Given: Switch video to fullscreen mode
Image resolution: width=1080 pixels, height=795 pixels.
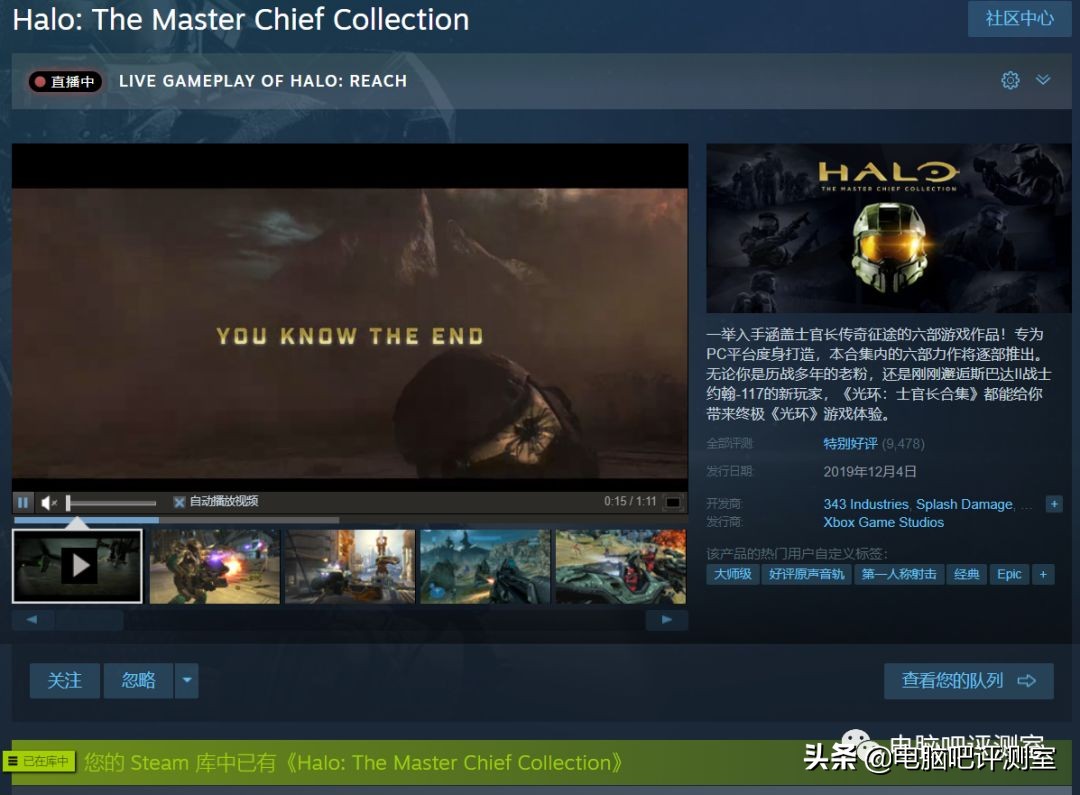Looking at the screenshot, I should click(673, 502).
